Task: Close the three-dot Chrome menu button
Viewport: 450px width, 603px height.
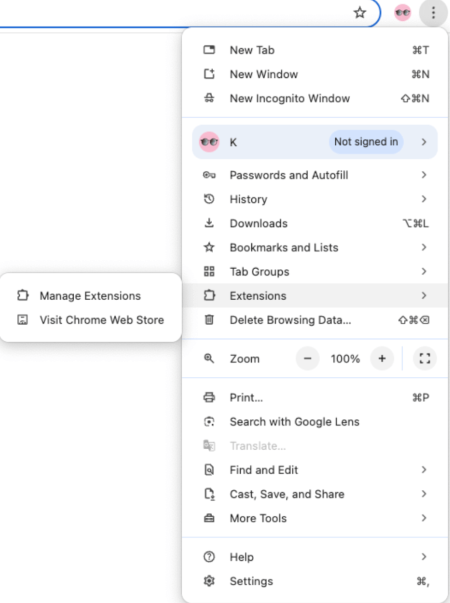Action: point(433,13)
